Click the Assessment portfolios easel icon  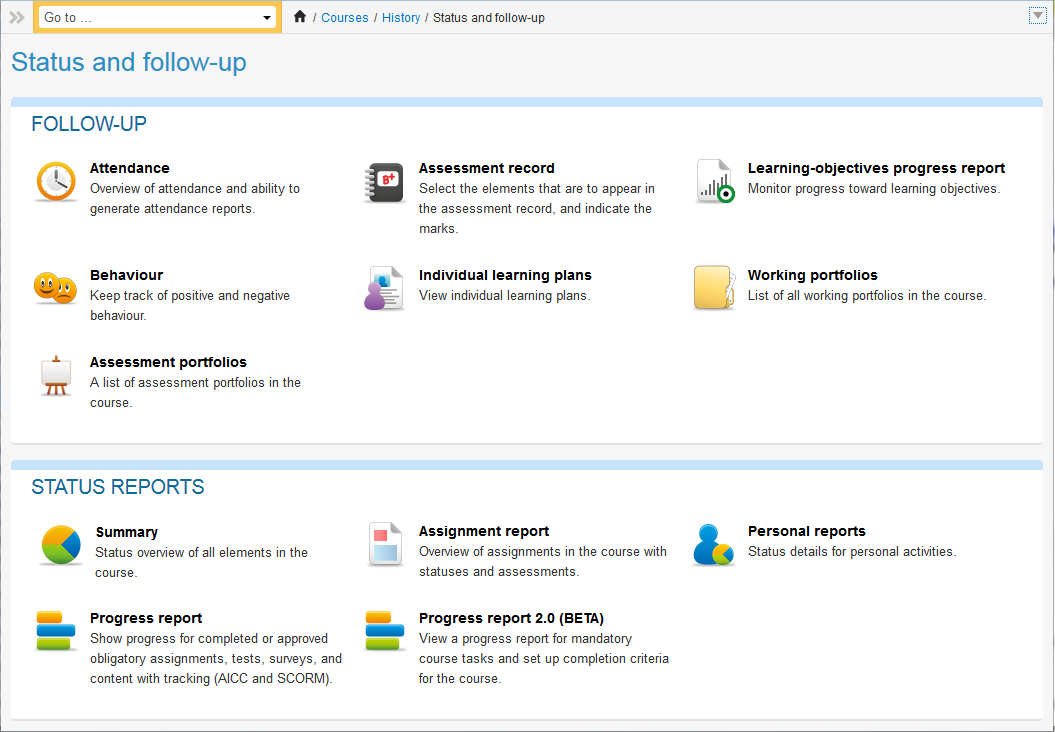pyautogui.click(x=56, y=376)
